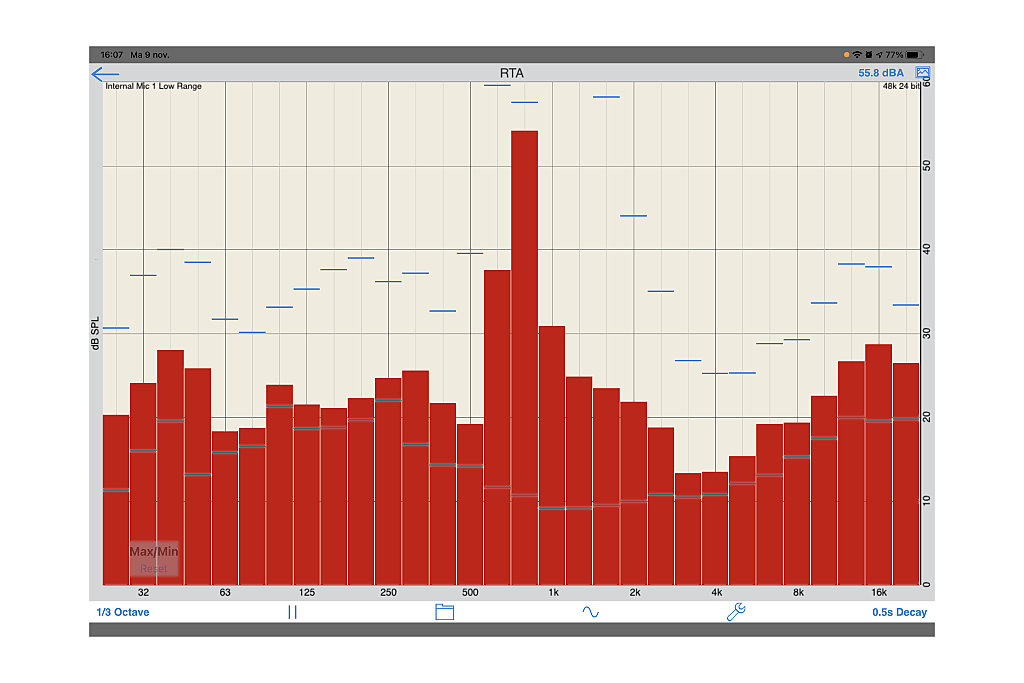Tap the 10 dB scale label

coord(927,500)
